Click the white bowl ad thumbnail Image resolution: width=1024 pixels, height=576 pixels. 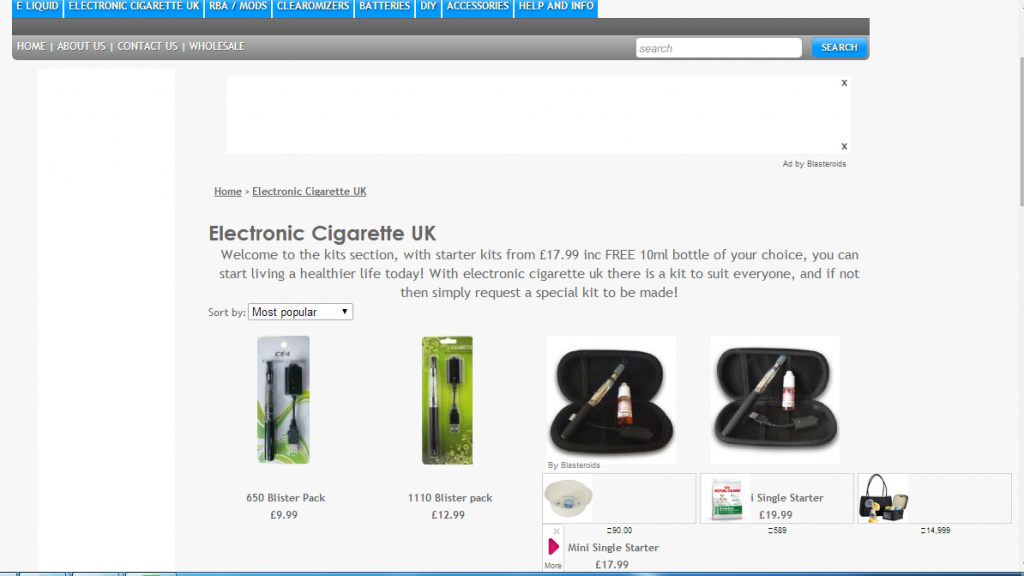[568, 498]
